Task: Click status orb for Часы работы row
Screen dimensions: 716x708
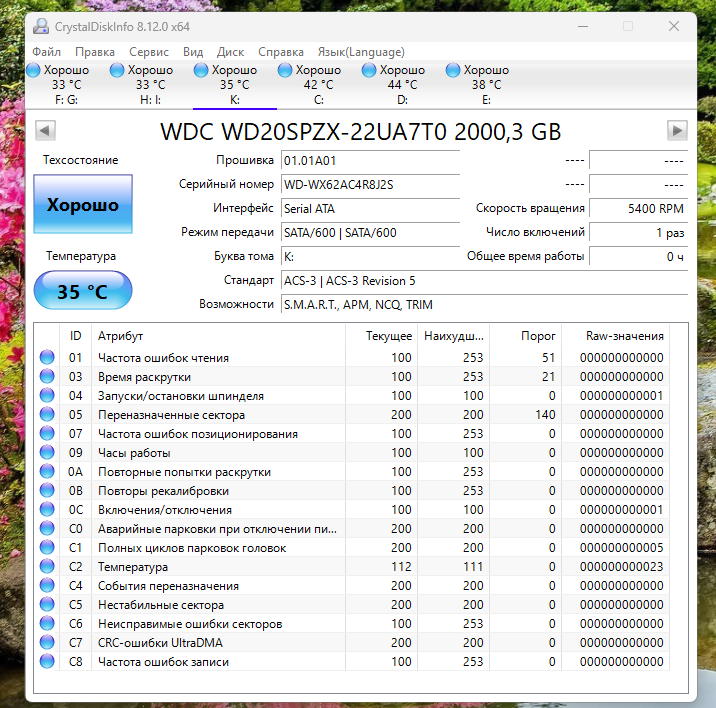Action: (47, 452)
